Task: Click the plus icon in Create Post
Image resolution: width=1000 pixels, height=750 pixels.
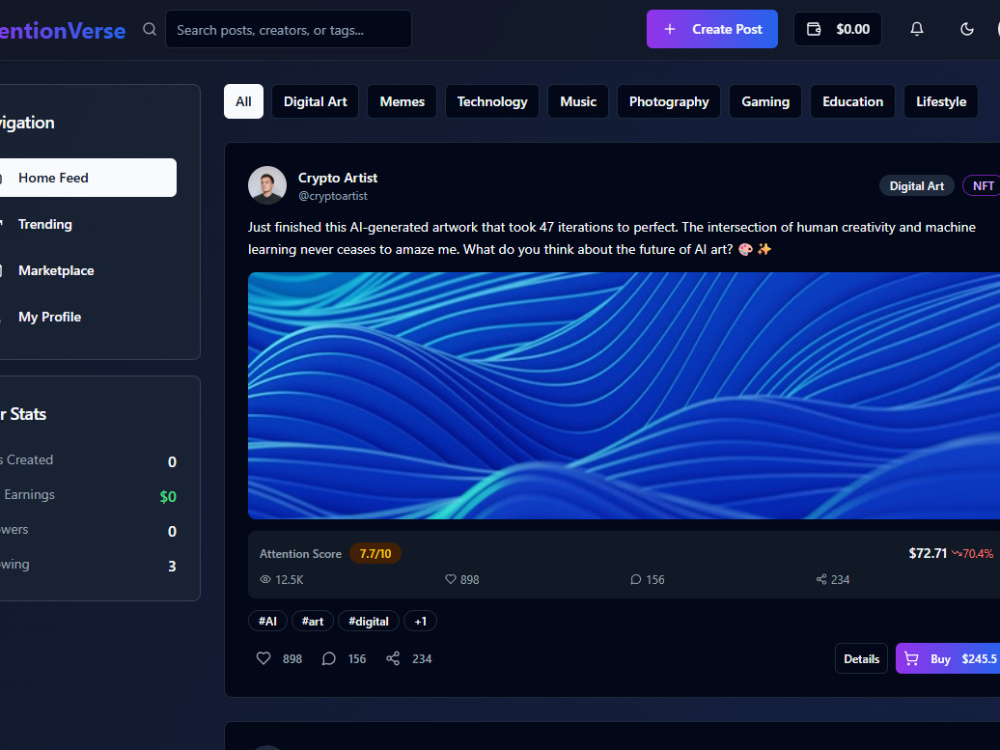Action: (670, 29)
